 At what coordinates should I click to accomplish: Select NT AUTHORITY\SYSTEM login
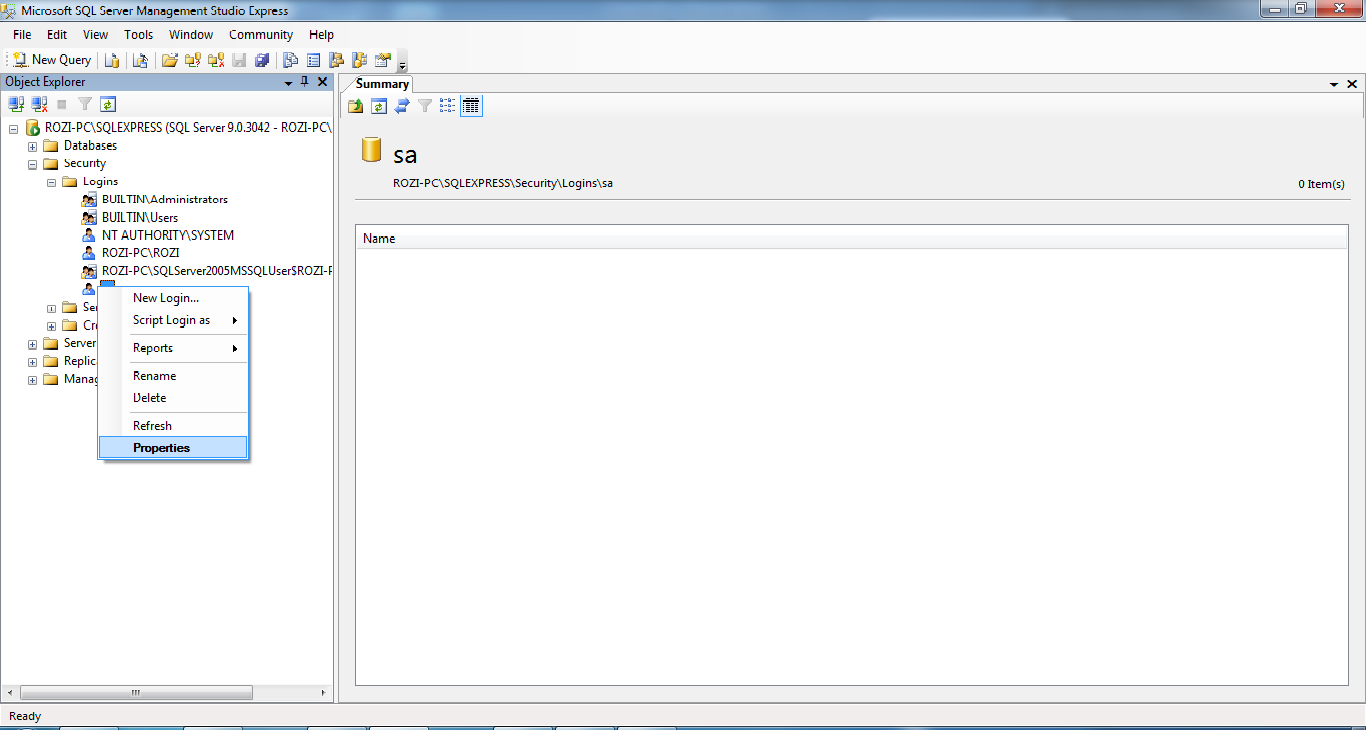[167, 236]
